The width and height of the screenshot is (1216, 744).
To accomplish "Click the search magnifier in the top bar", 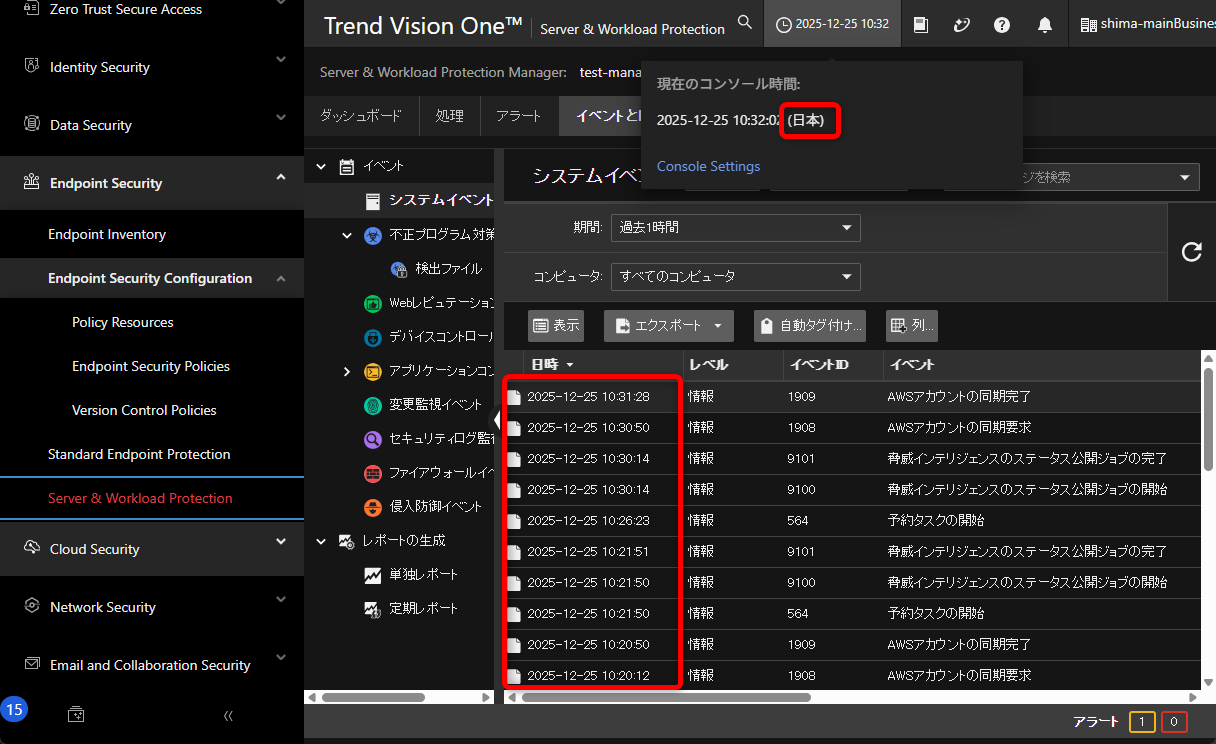I will 744,21.
